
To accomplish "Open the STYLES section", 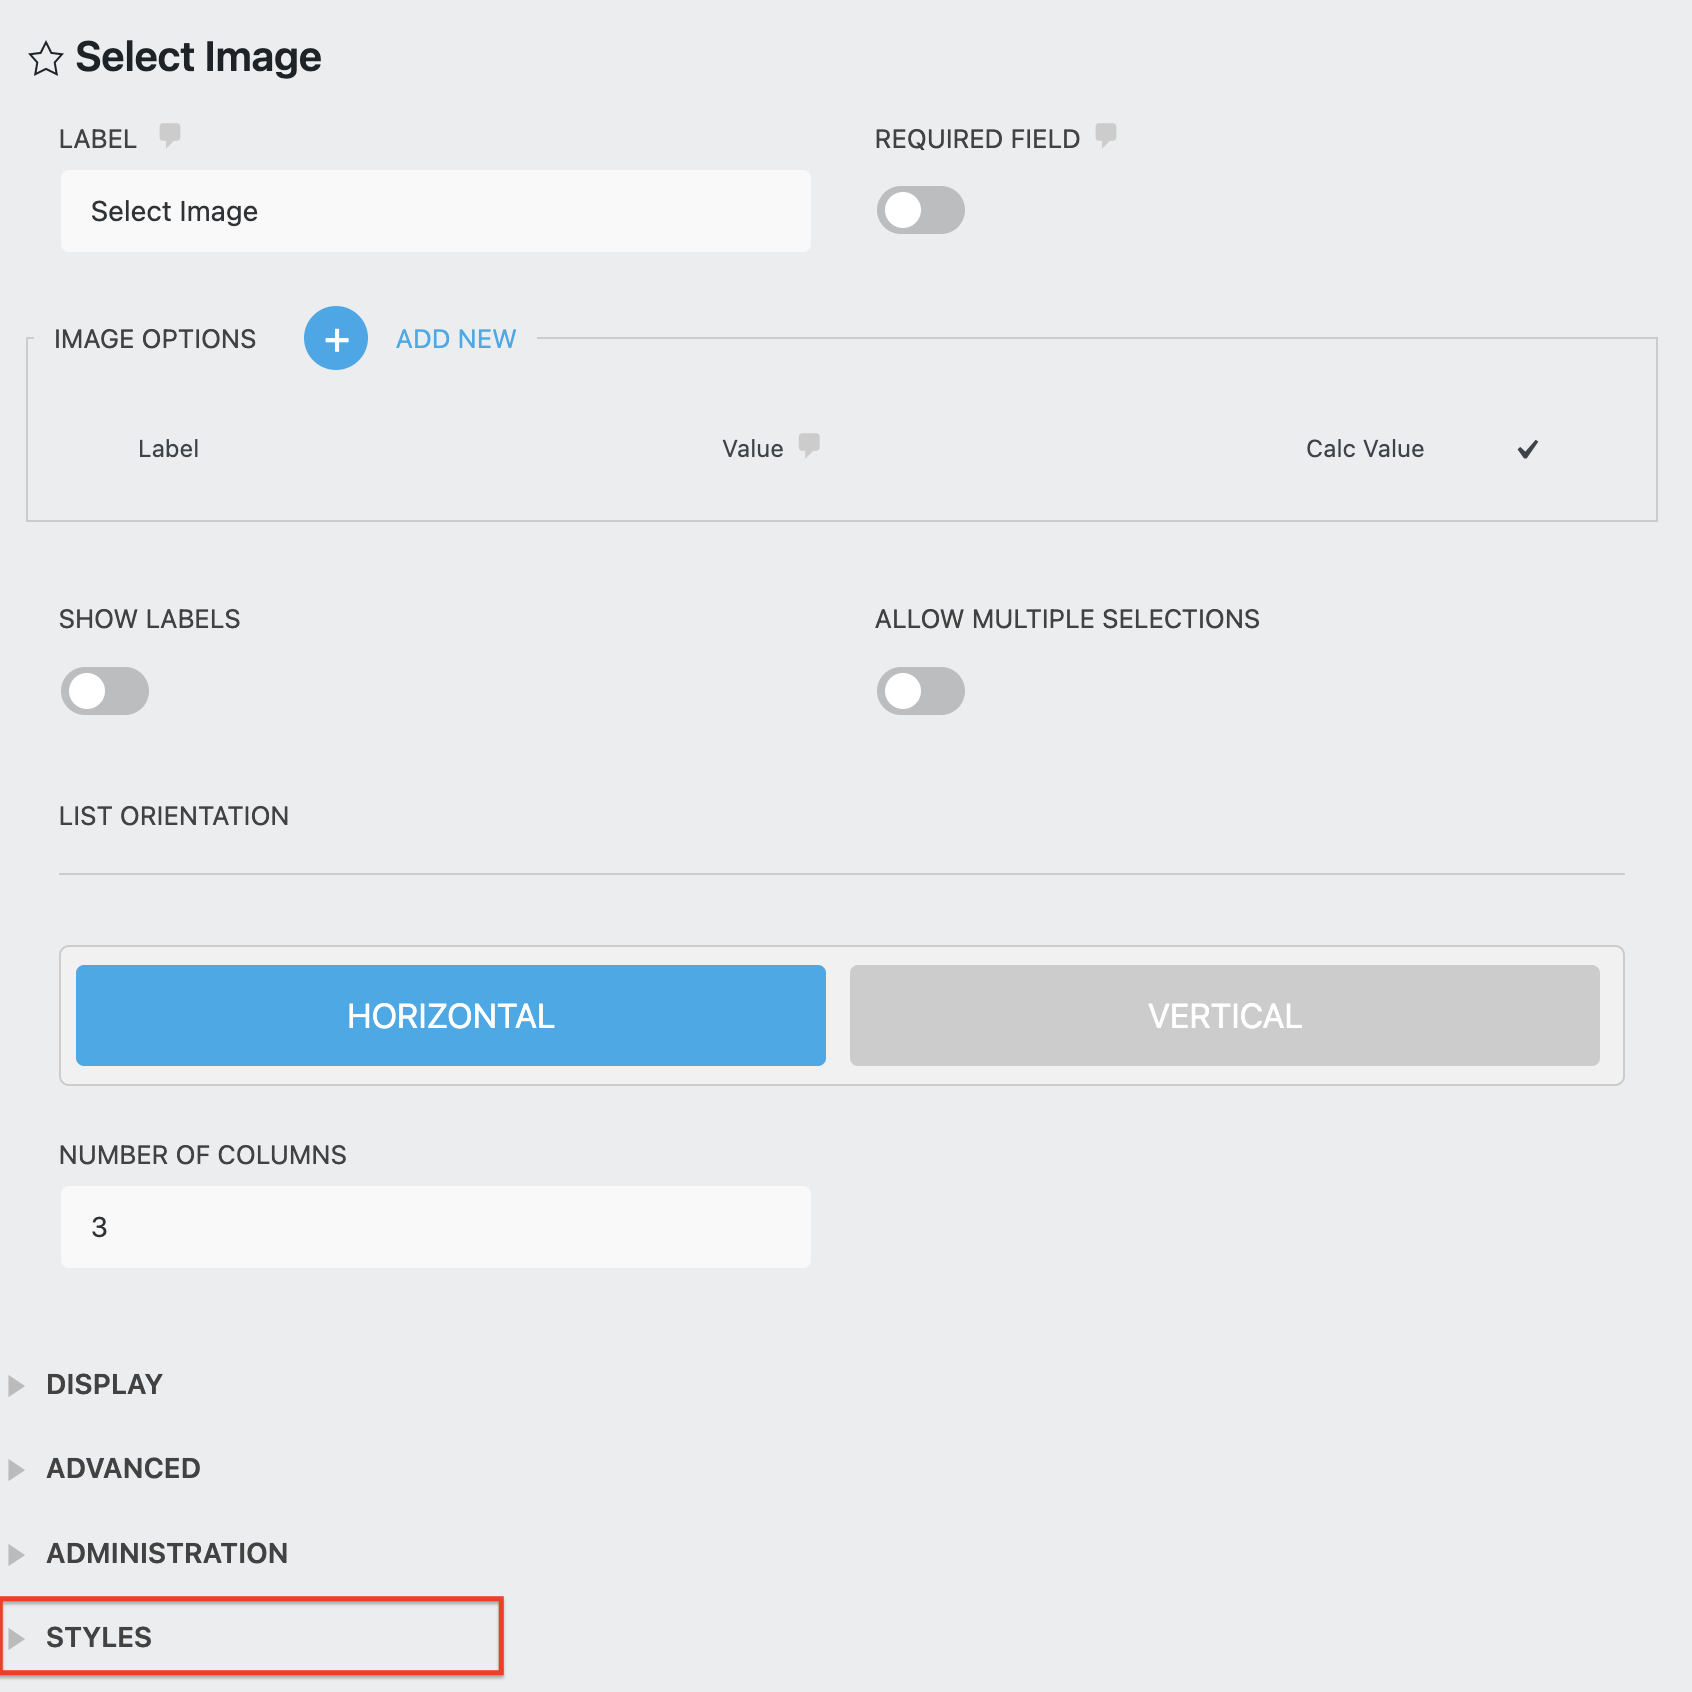I will coord(98,1637).
